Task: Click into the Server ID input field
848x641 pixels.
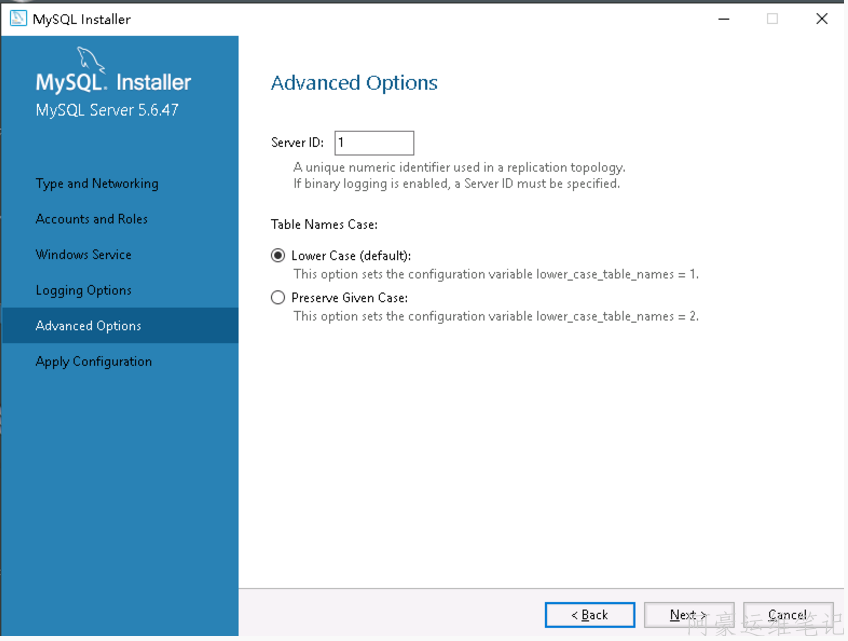Action: pyautogui.click(x=373, y=143)
